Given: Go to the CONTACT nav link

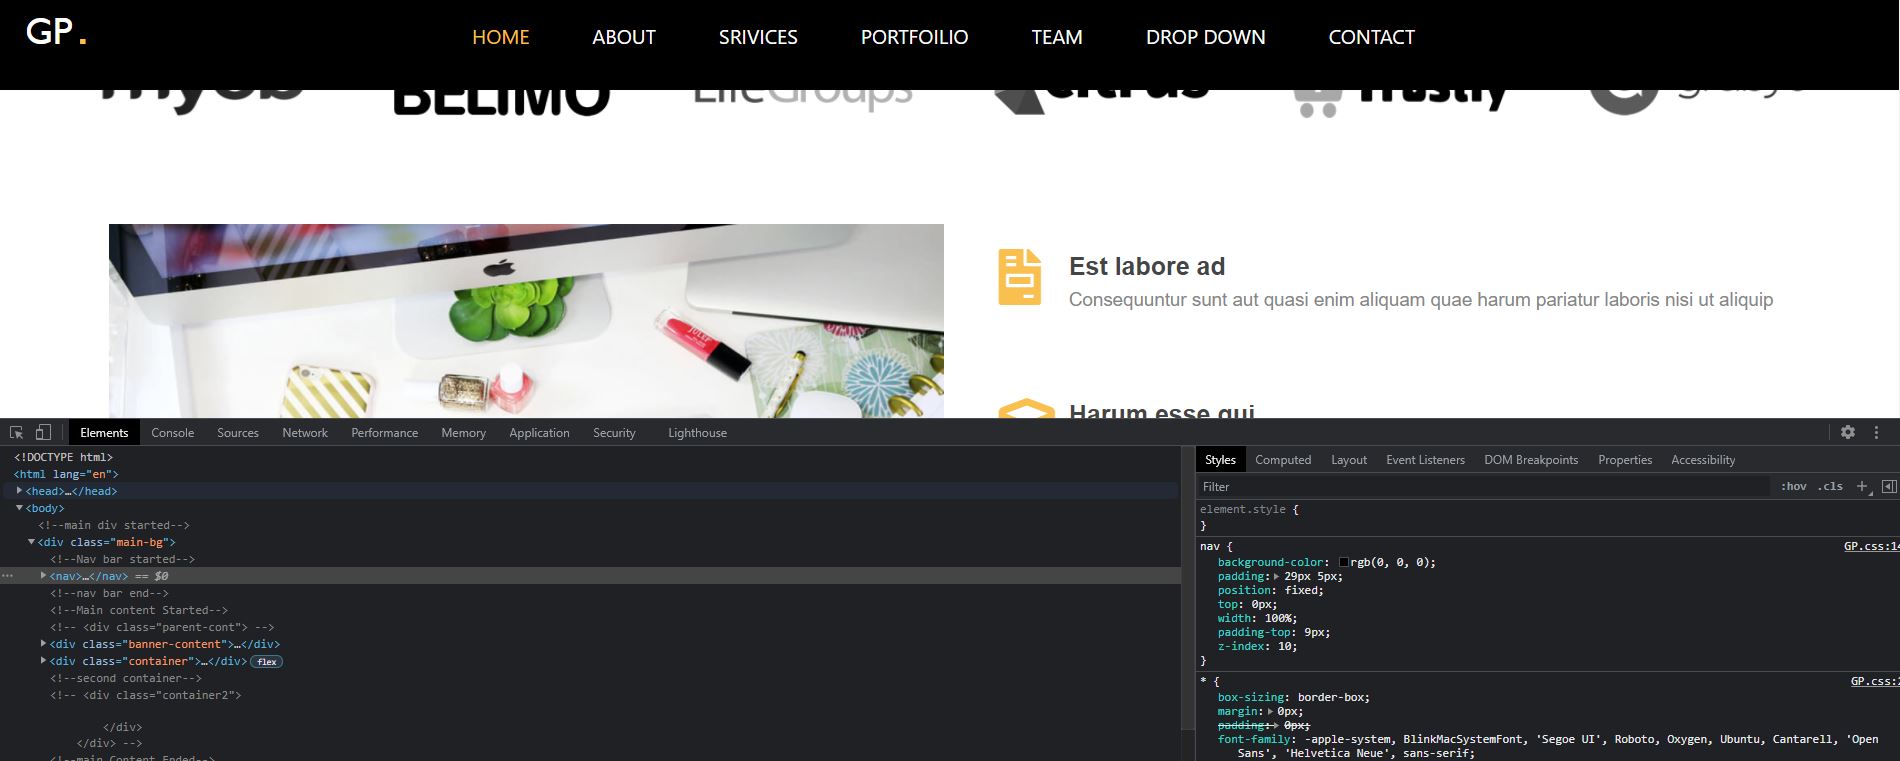Looking at the screenshot, I should 1371,37.
